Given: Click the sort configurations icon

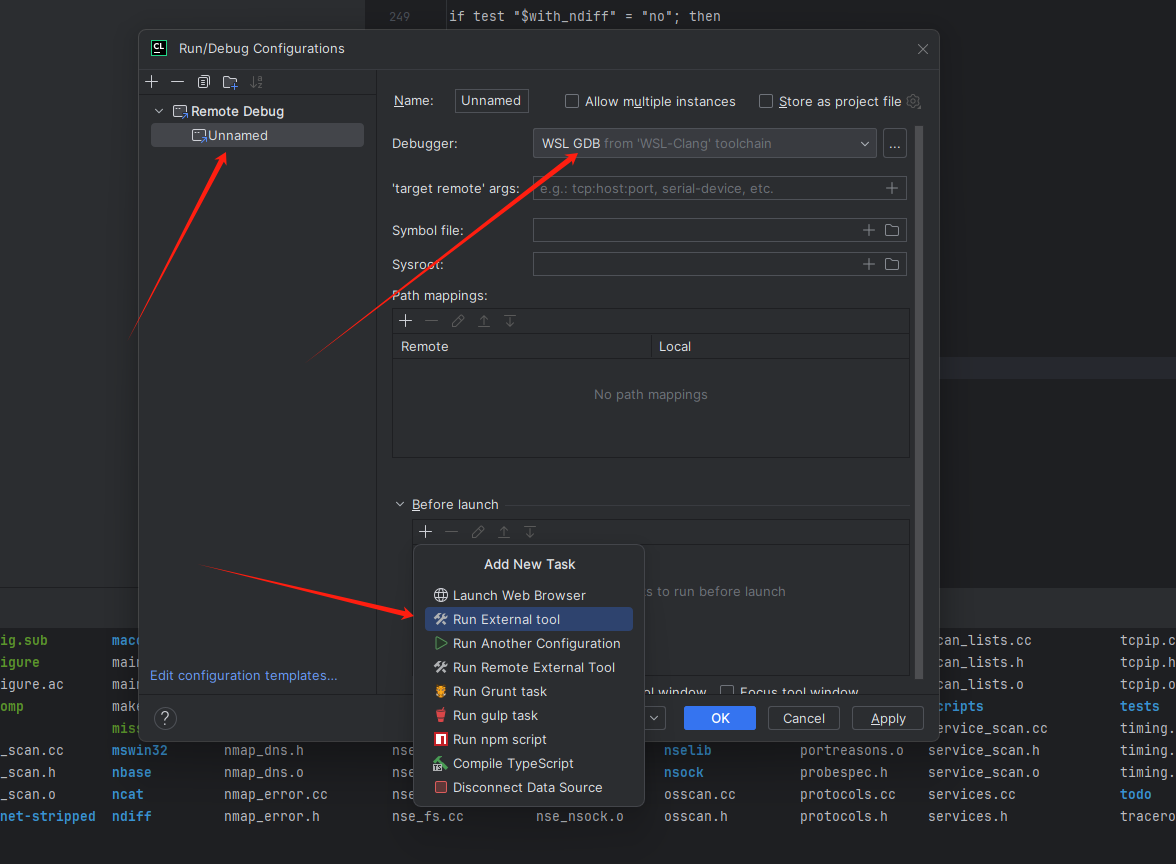Looking at the screenshot, I should pyautogui.click(x=257, y=82).
